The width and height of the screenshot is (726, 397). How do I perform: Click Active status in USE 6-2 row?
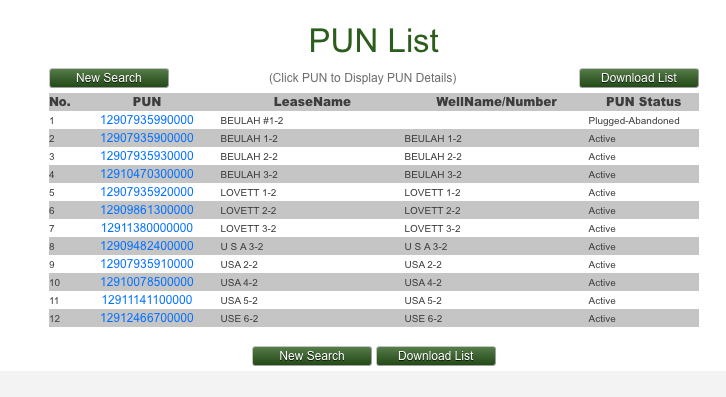pos(602,320)
